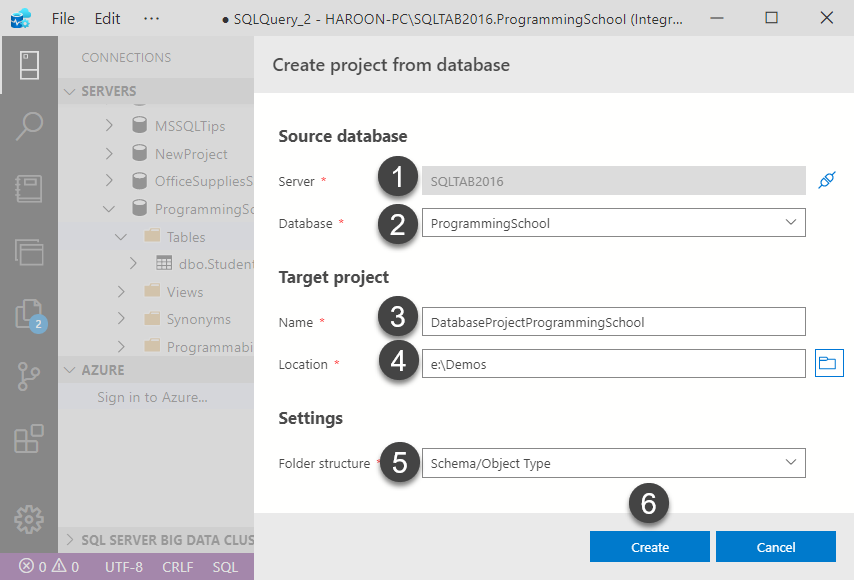Image resolution: width=854 pixels, height=580 pixels.
Task: Open the Manage settings gear icon
Action: (x=29, y=518)
